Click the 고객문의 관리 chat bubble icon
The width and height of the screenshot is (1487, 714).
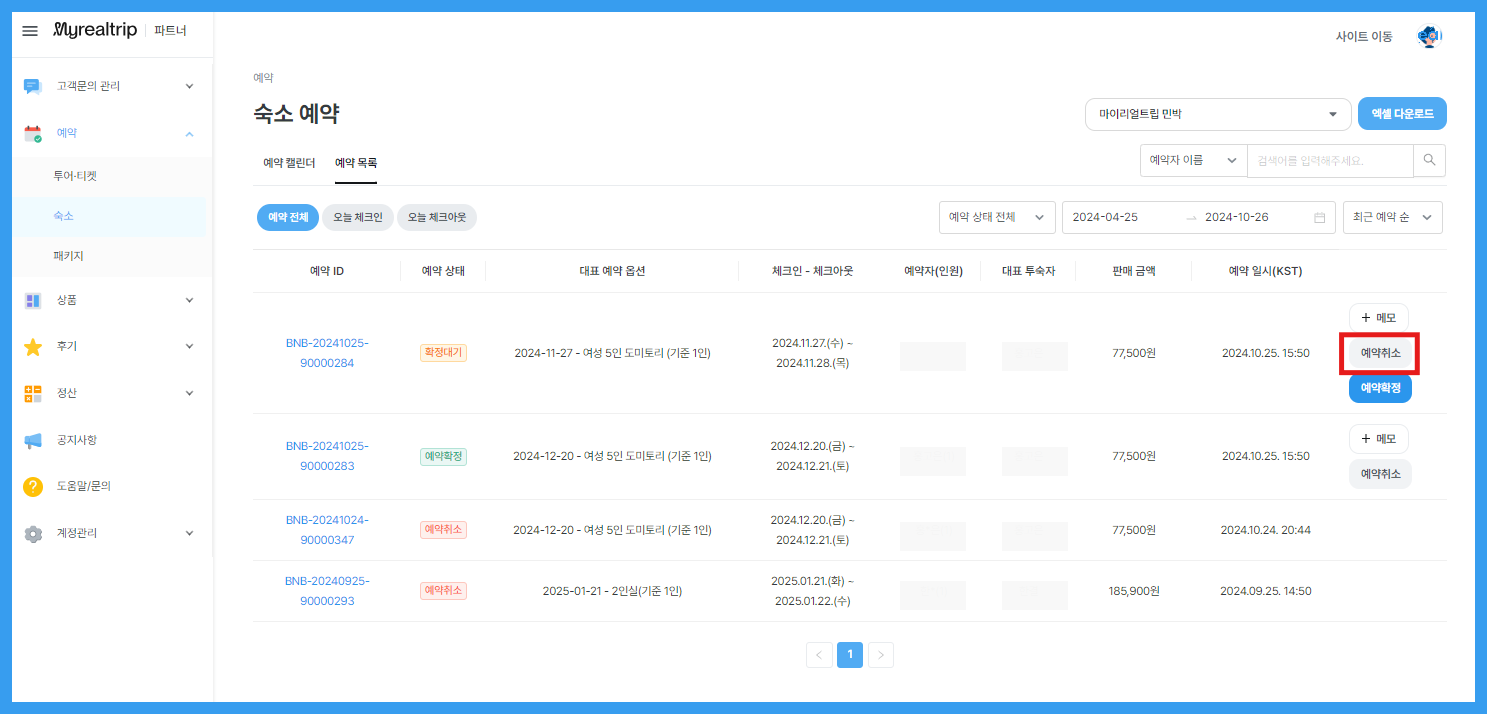click(x=31, y=86)
